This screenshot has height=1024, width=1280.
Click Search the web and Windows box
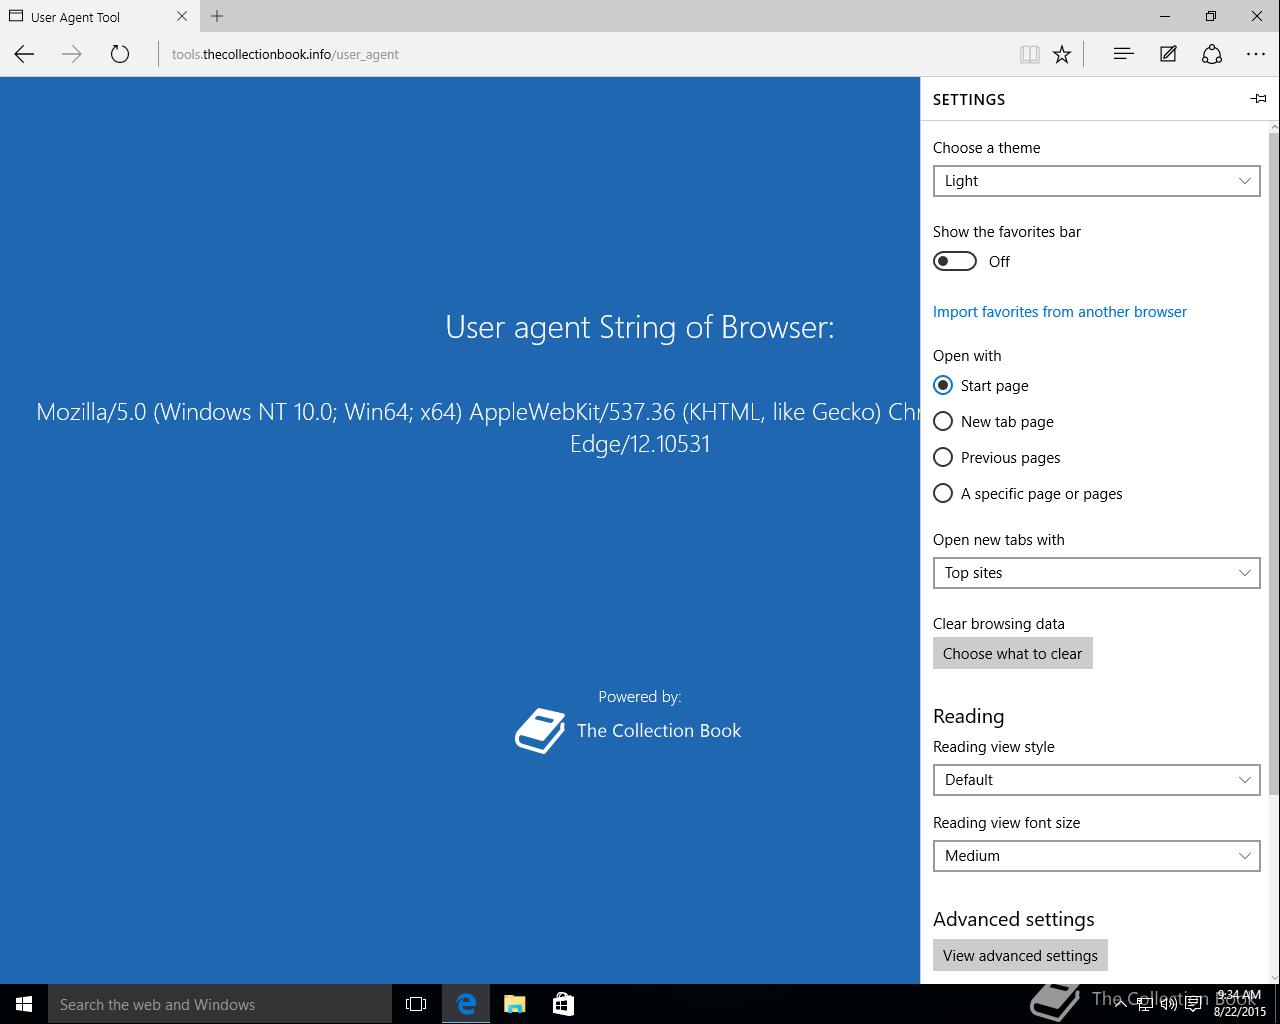tap(220, 1004)
